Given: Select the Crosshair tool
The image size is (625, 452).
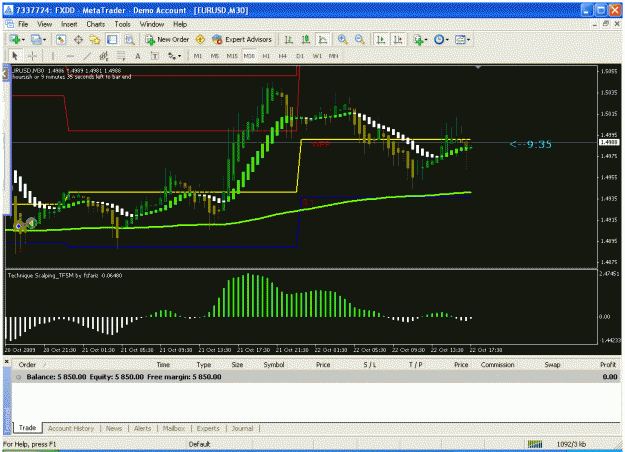Looking at the screenshot, I should [32, 56].
